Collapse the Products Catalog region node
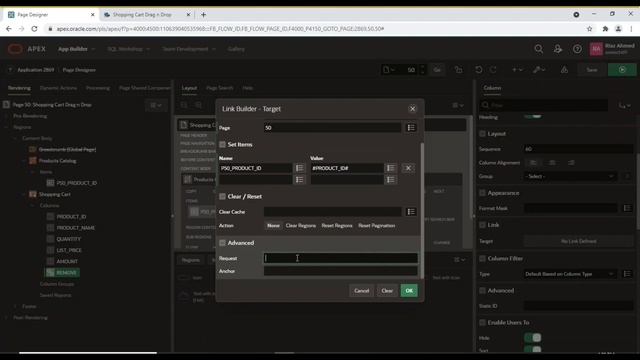The image size is (640, 360). tap(24, 161)
